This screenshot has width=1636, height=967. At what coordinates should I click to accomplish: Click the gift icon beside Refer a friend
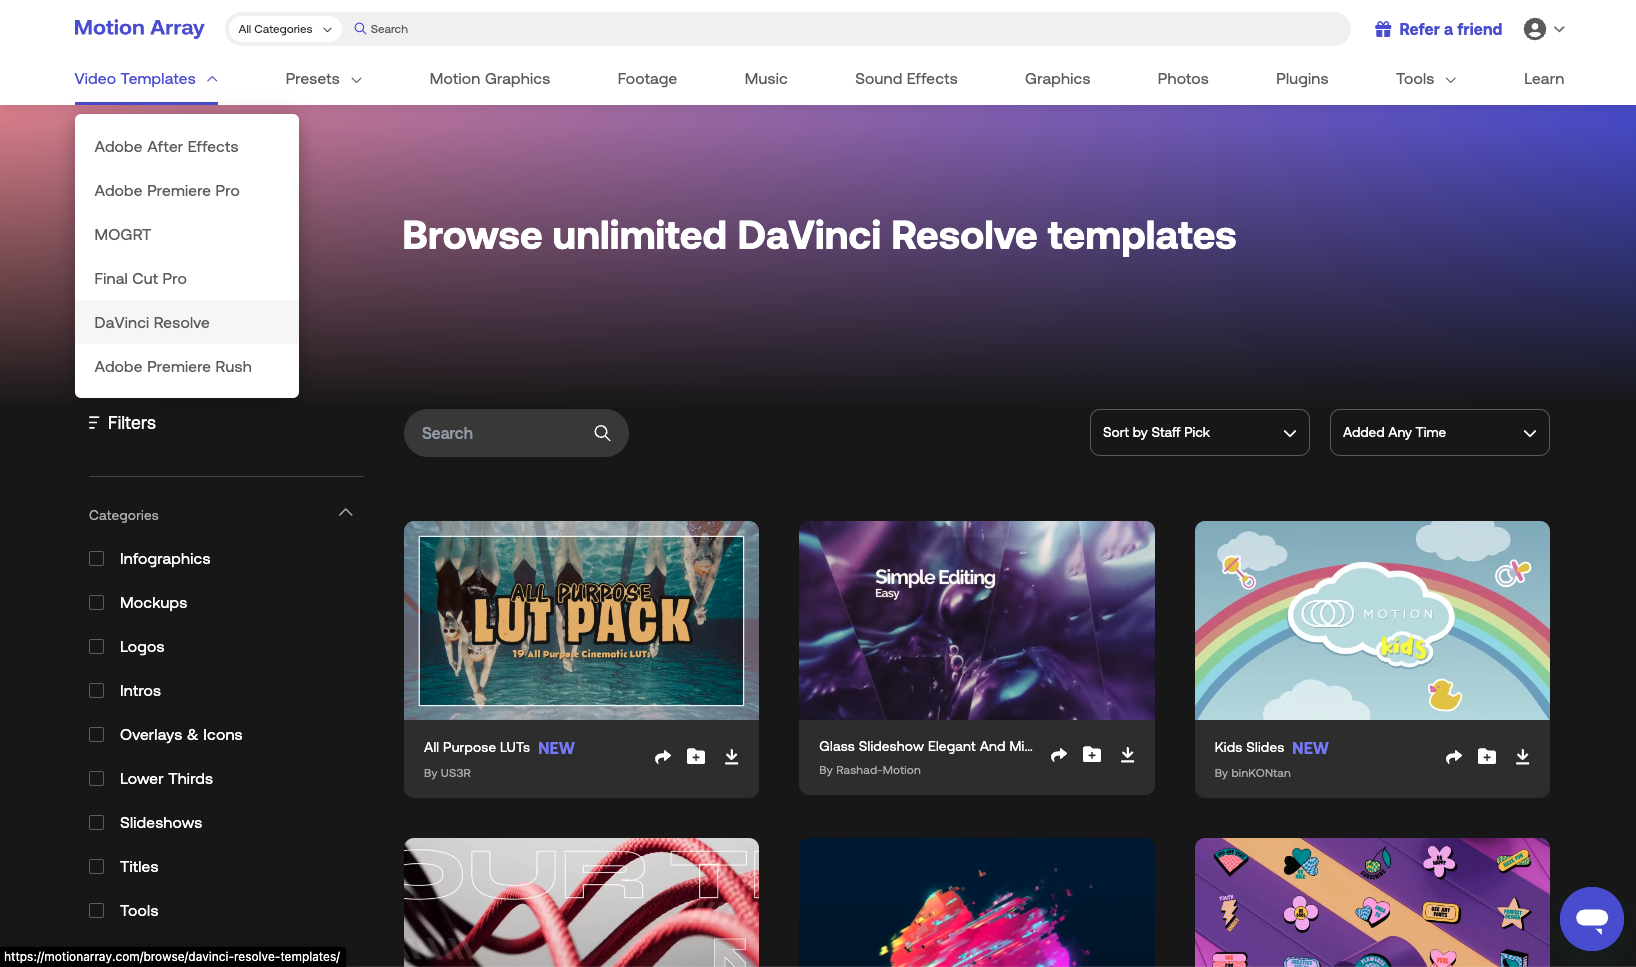(1383, 29)
